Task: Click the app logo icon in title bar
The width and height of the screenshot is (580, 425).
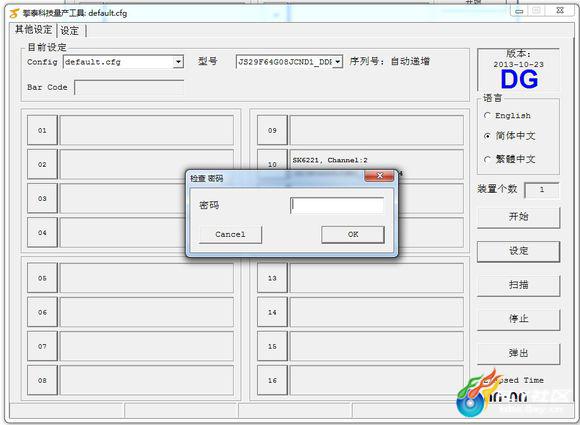Action: (14, 14)
